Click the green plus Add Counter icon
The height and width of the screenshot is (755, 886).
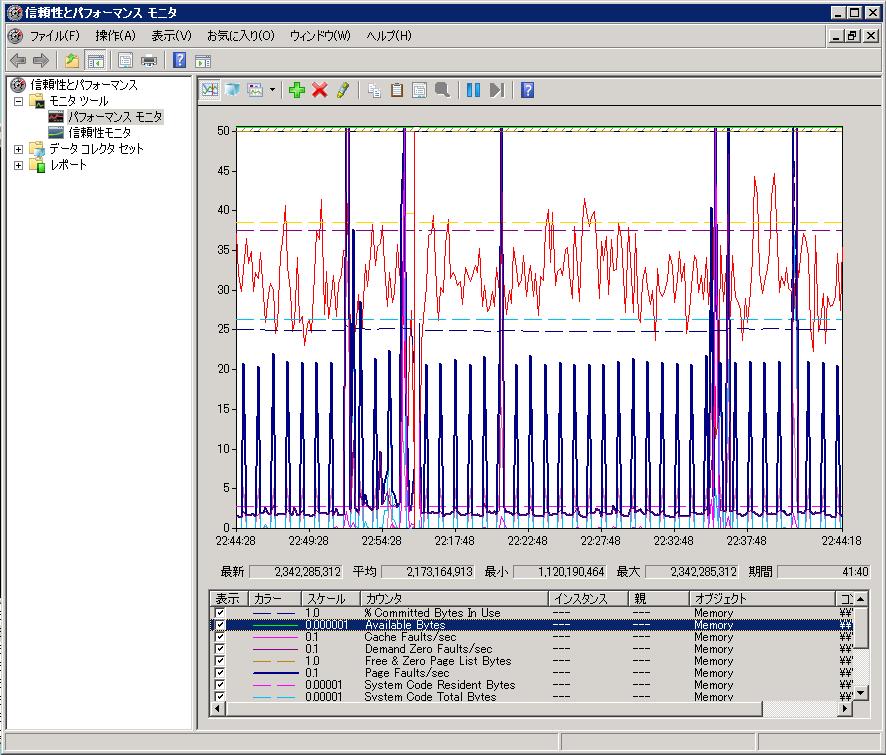(x=296, y=90)
